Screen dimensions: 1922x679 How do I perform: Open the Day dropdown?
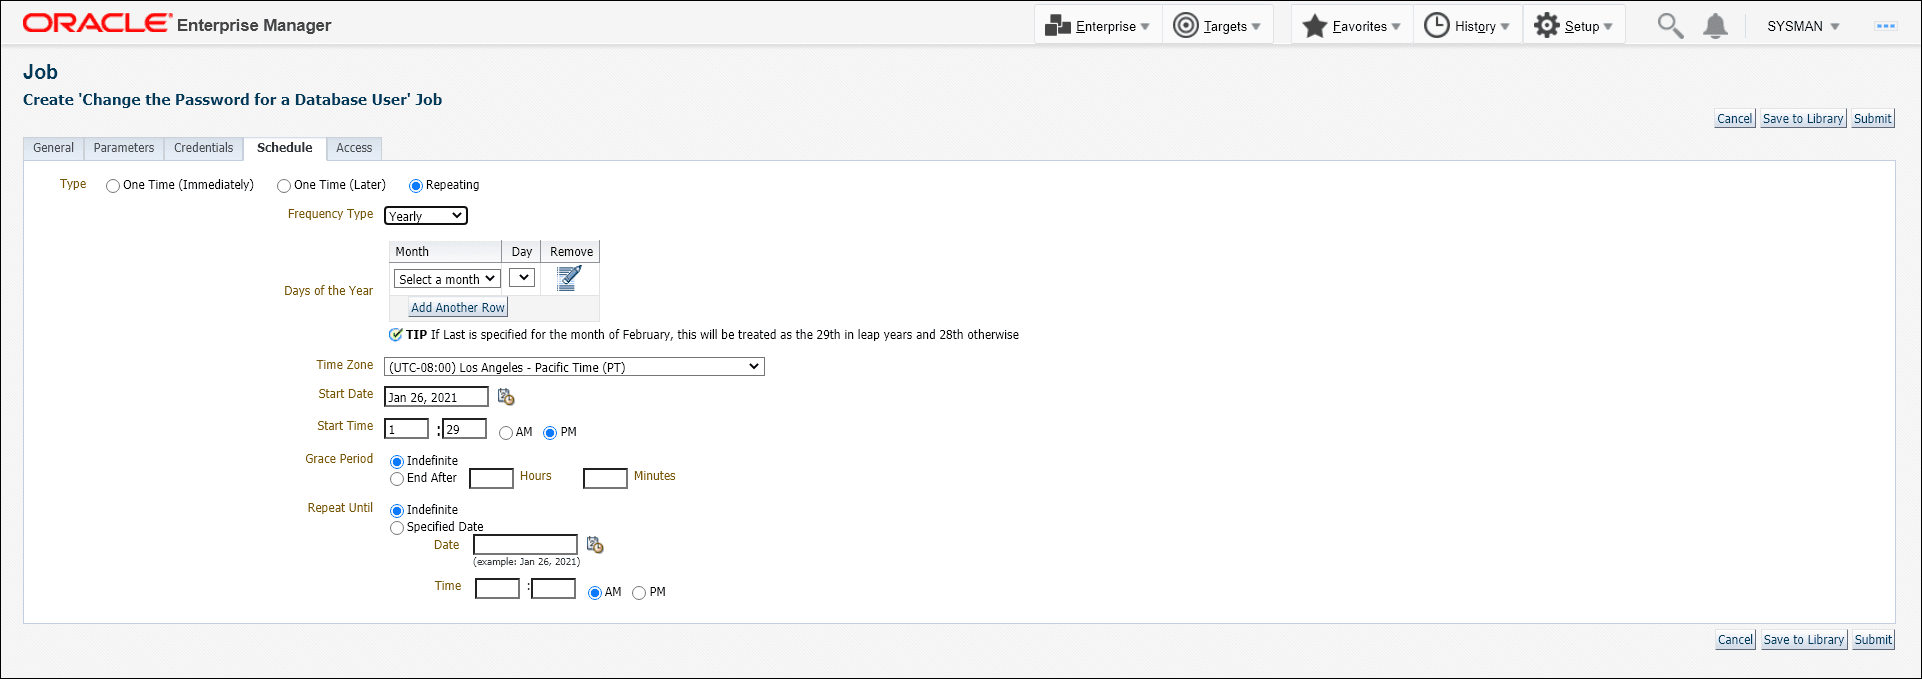(x=522, y=278)
